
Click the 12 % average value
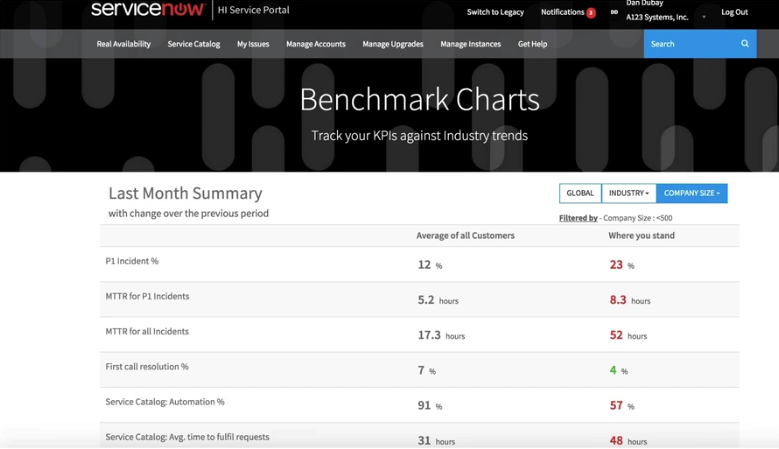tap(430, 265)
